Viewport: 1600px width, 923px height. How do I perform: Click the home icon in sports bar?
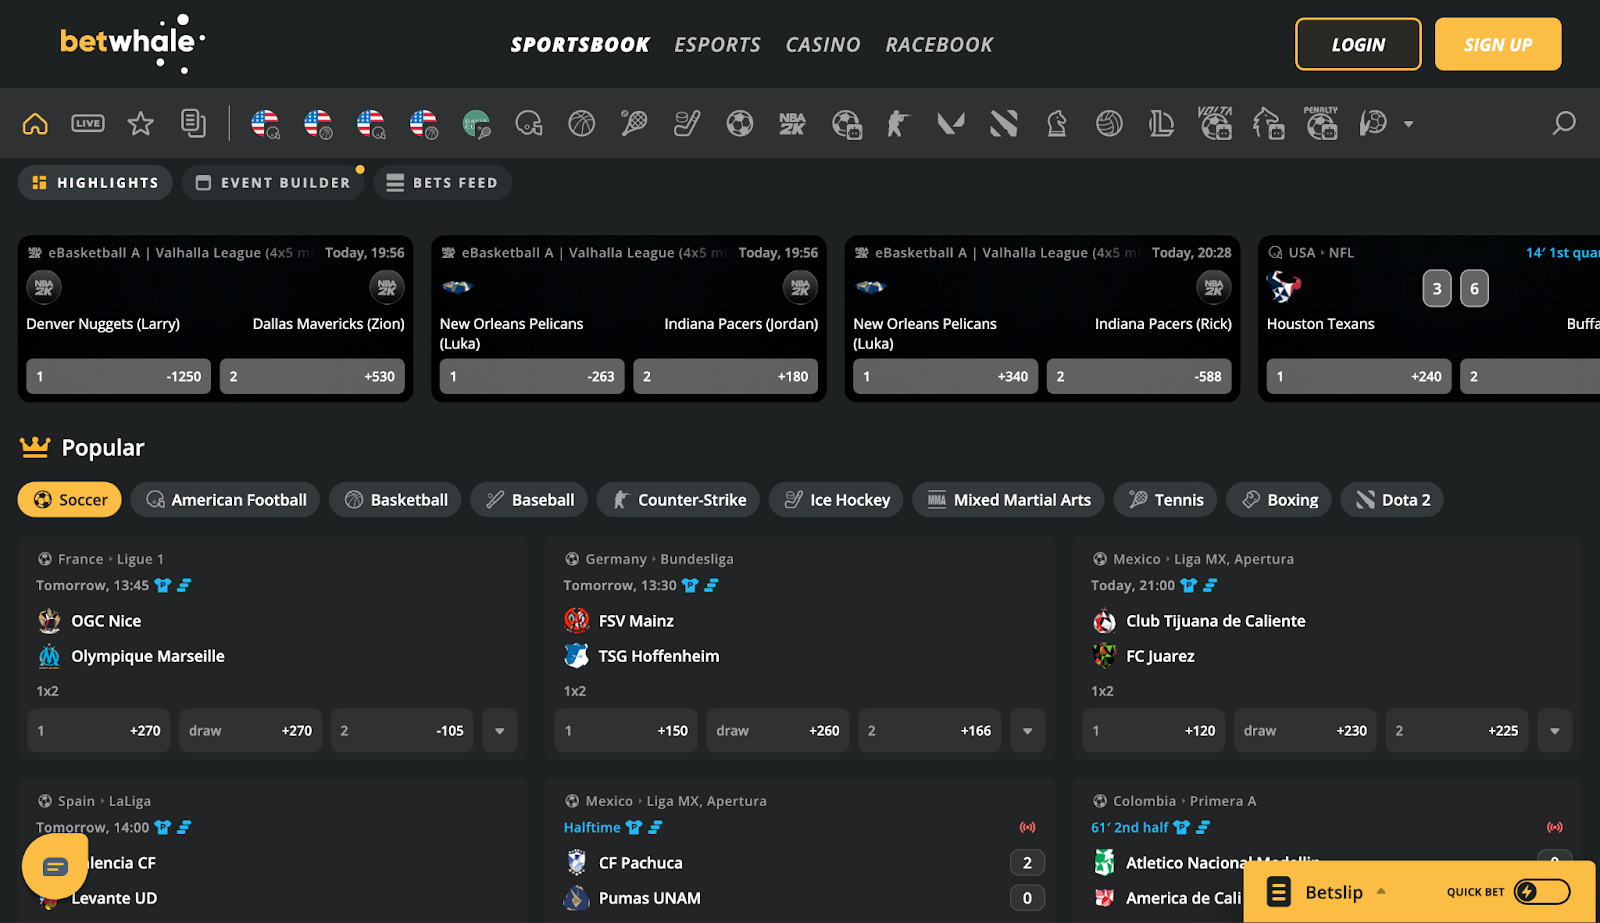click(x=35, y=124)
